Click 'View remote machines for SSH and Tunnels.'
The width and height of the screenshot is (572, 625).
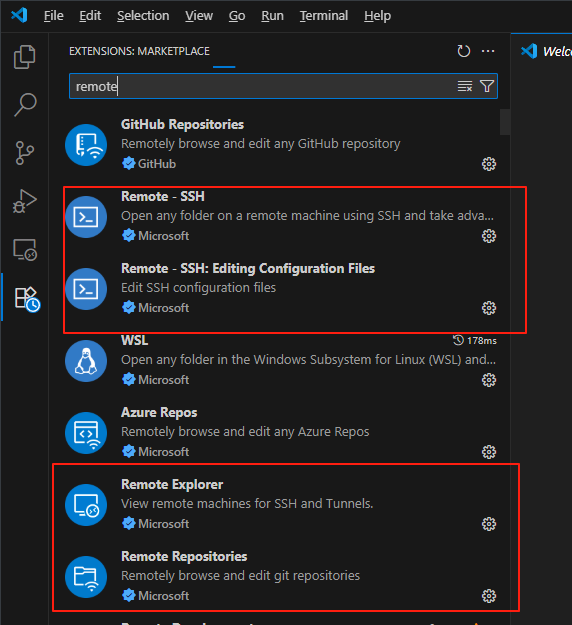(x=247, y=504)
